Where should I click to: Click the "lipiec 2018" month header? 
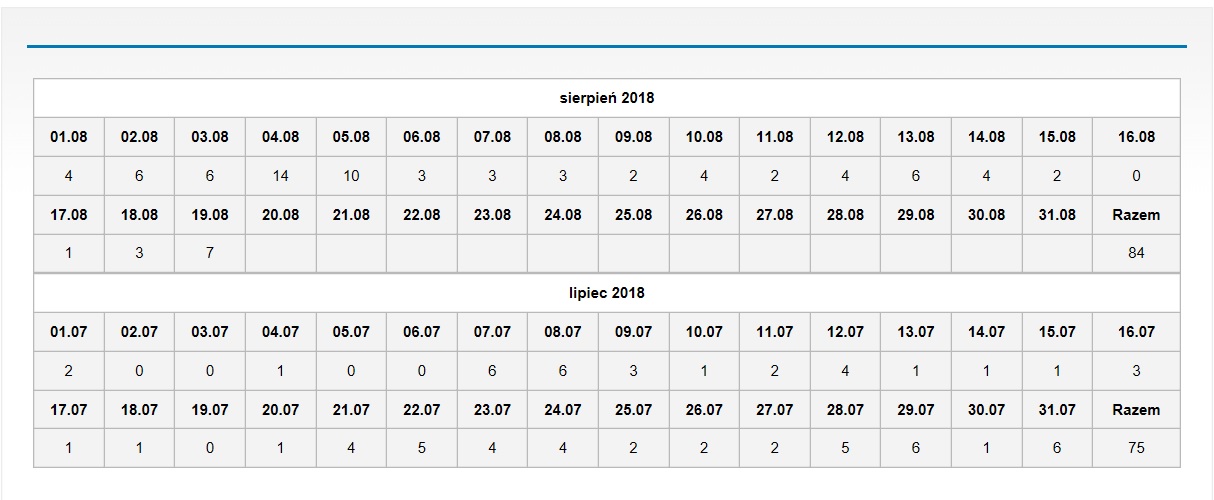607,293
